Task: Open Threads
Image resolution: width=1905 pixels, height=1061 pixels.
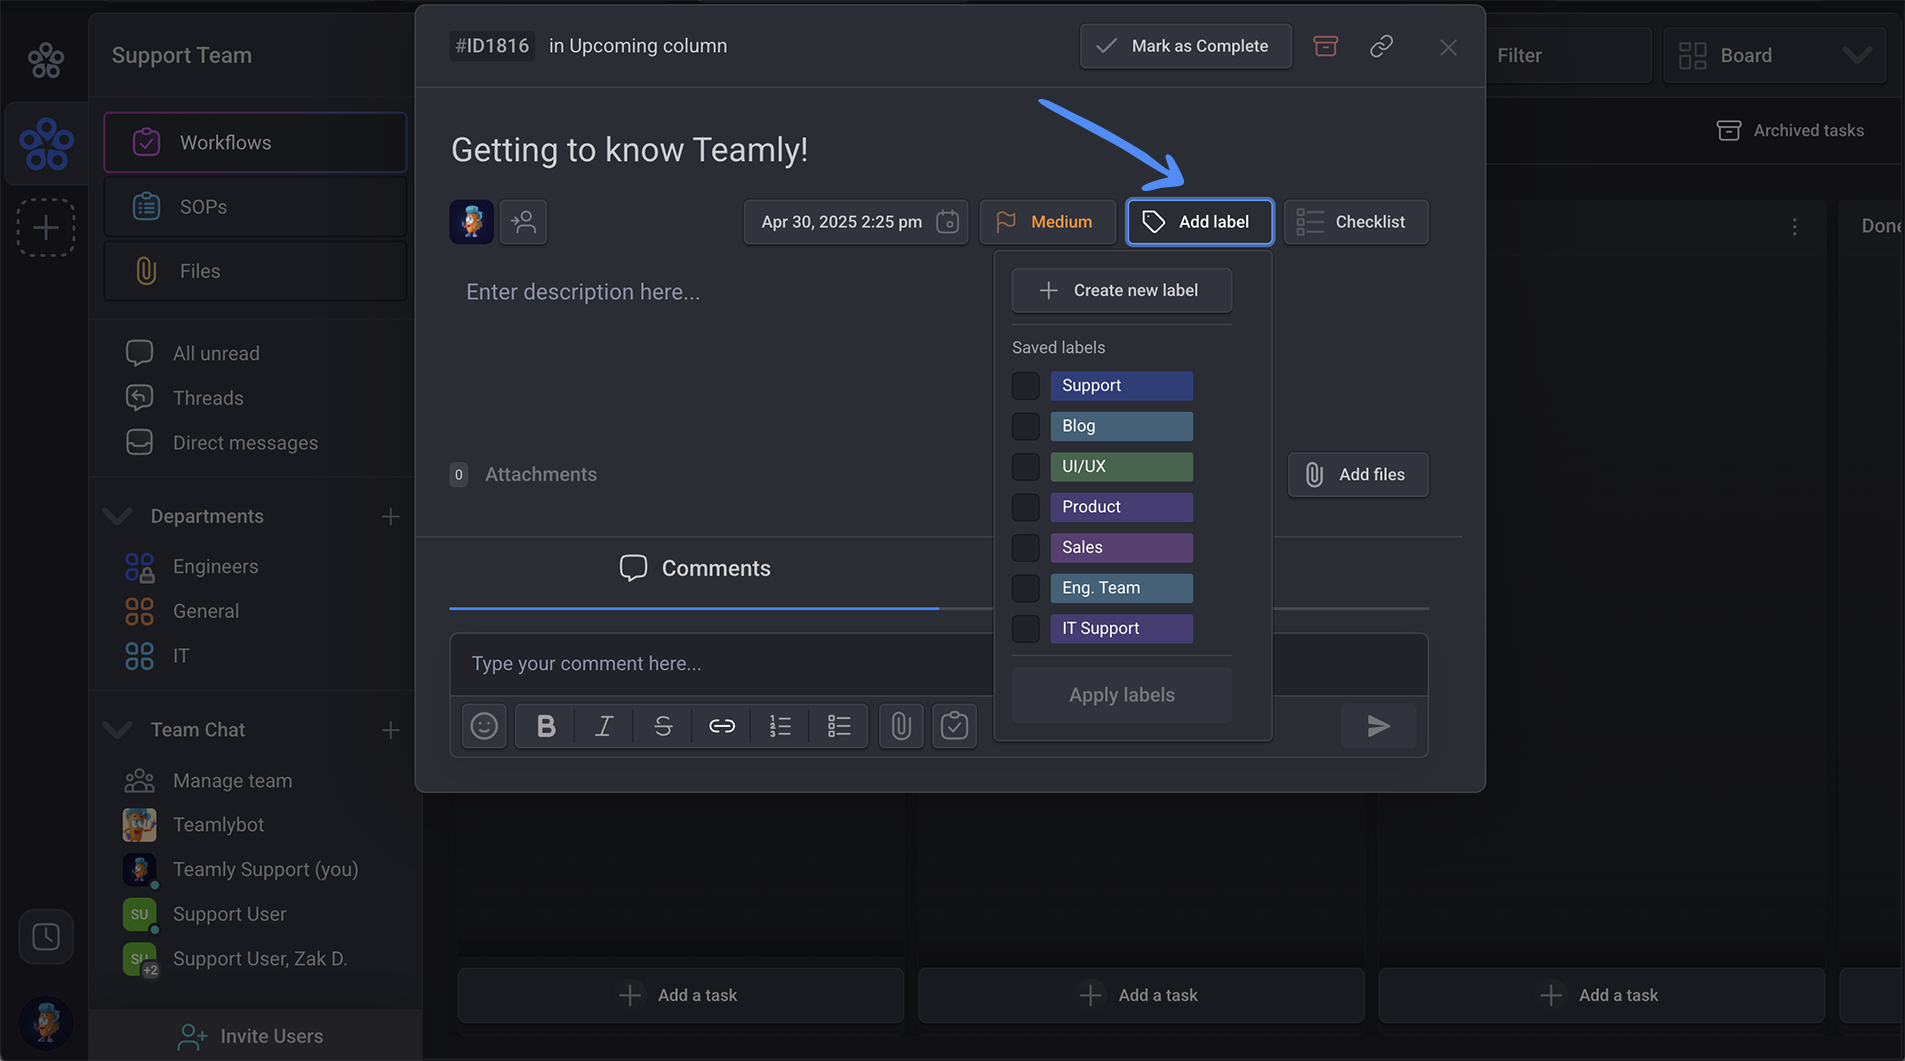Action: (x=184, y=398)
